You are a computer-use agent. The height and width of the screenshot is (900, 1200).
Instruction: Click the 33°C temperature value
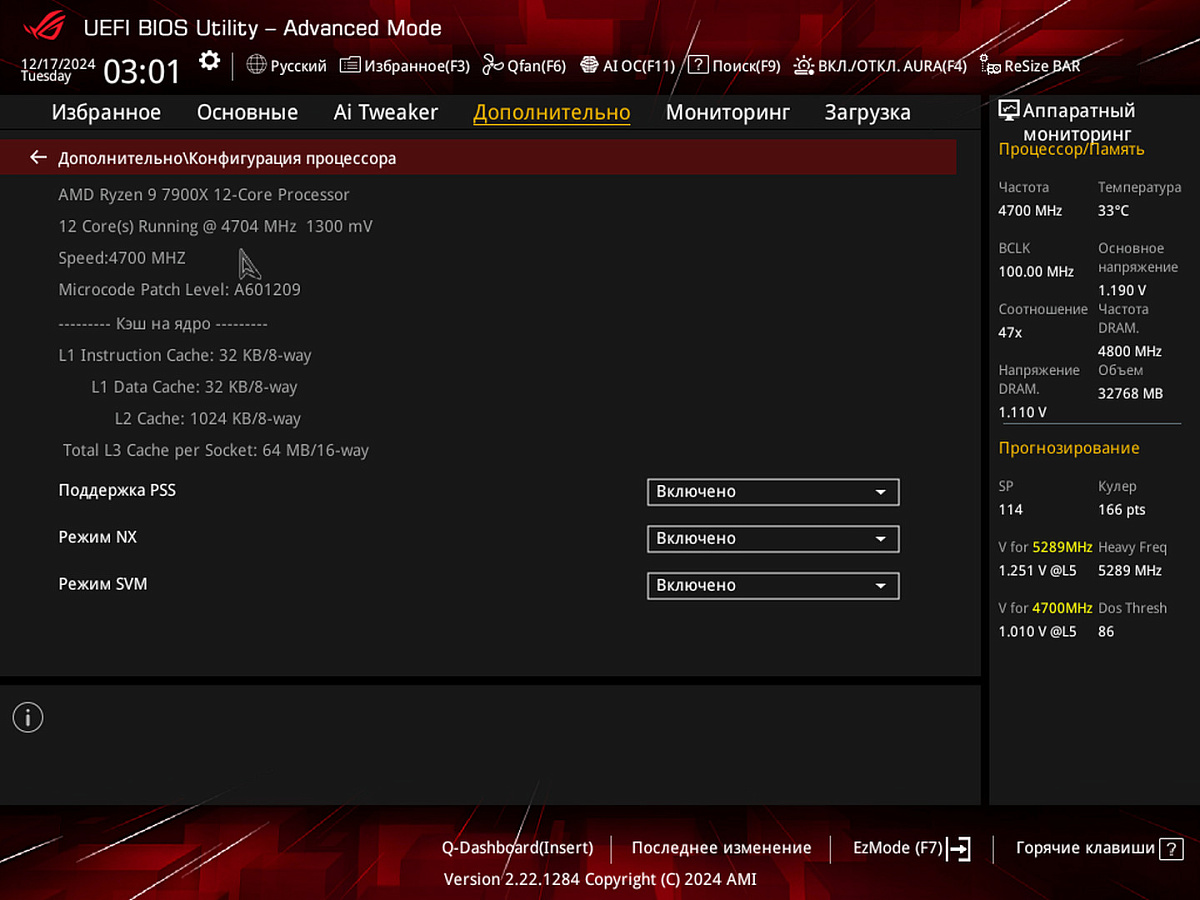click(1114, 210)
